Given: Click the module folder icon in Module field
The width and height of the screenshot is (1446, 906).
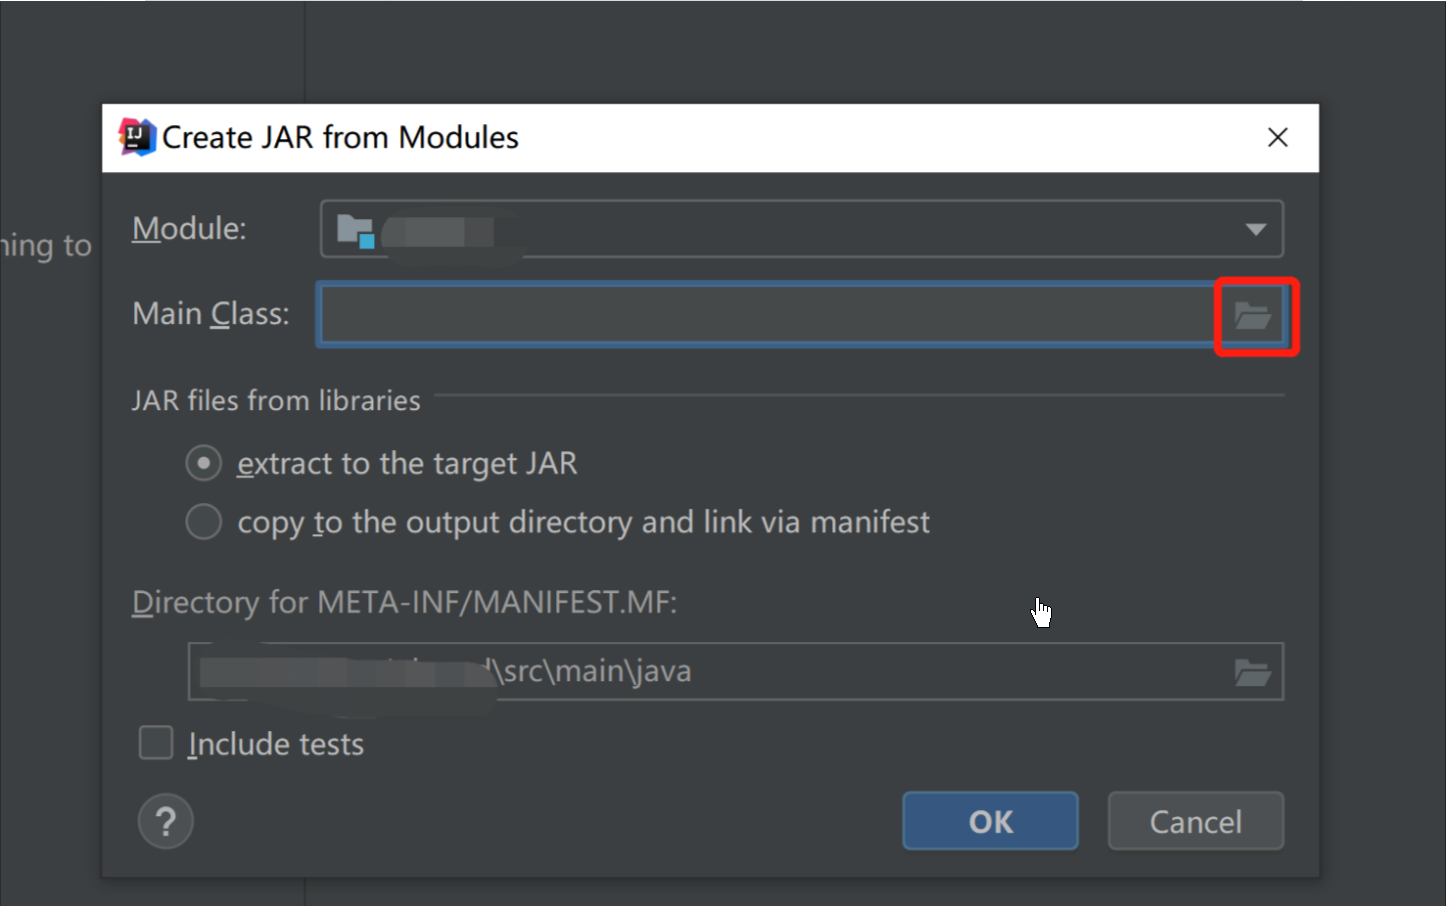Looking at the screenshot, I should (x=355, y=230).
